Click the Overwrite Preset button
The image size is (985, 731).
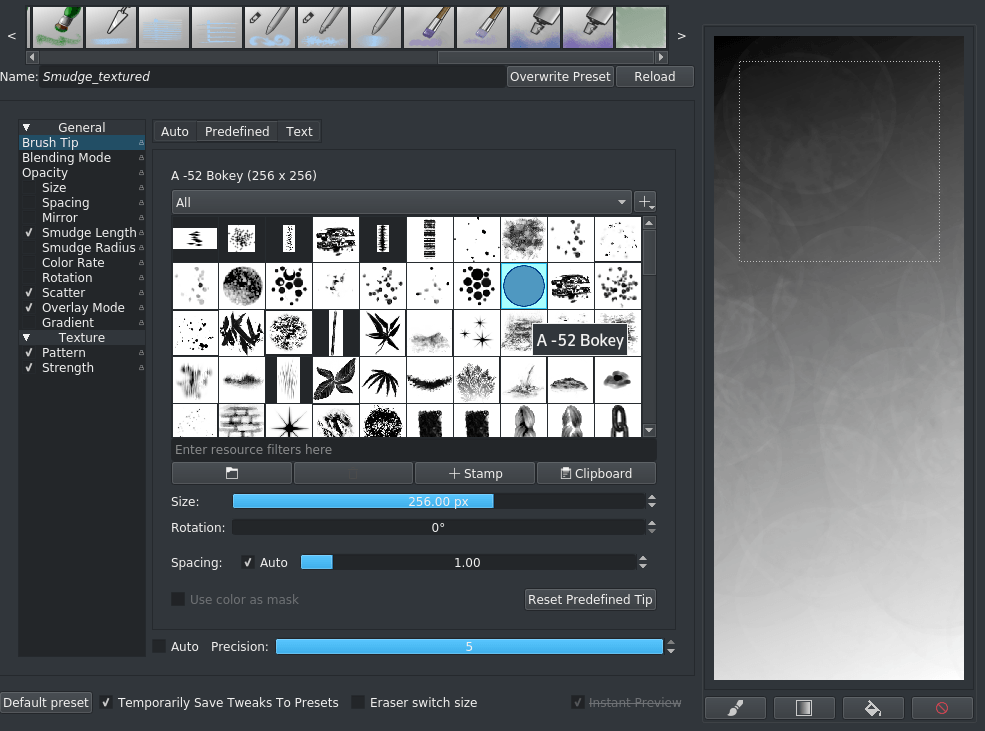pos(560,76)
